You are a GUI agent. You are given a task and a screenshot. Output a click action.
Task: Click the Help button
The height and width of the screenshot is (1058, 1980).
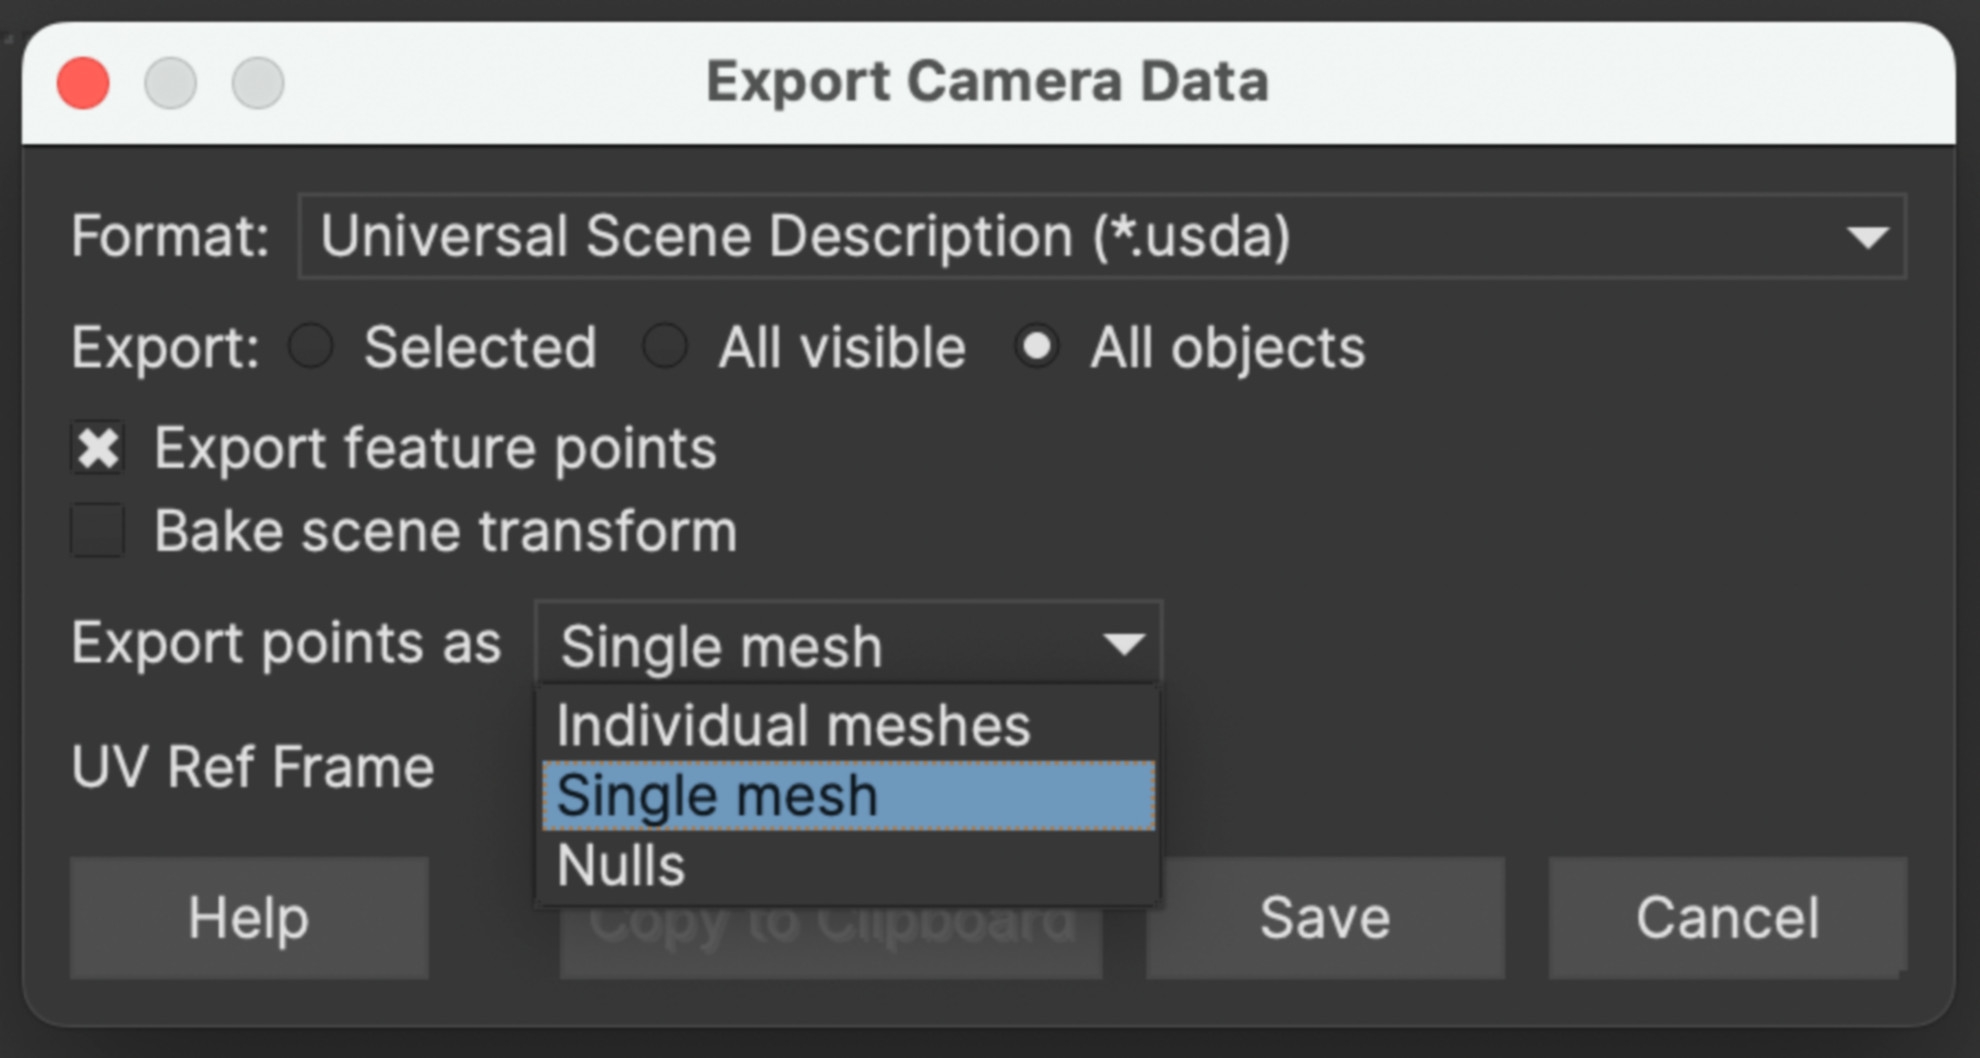pos(248,917)
